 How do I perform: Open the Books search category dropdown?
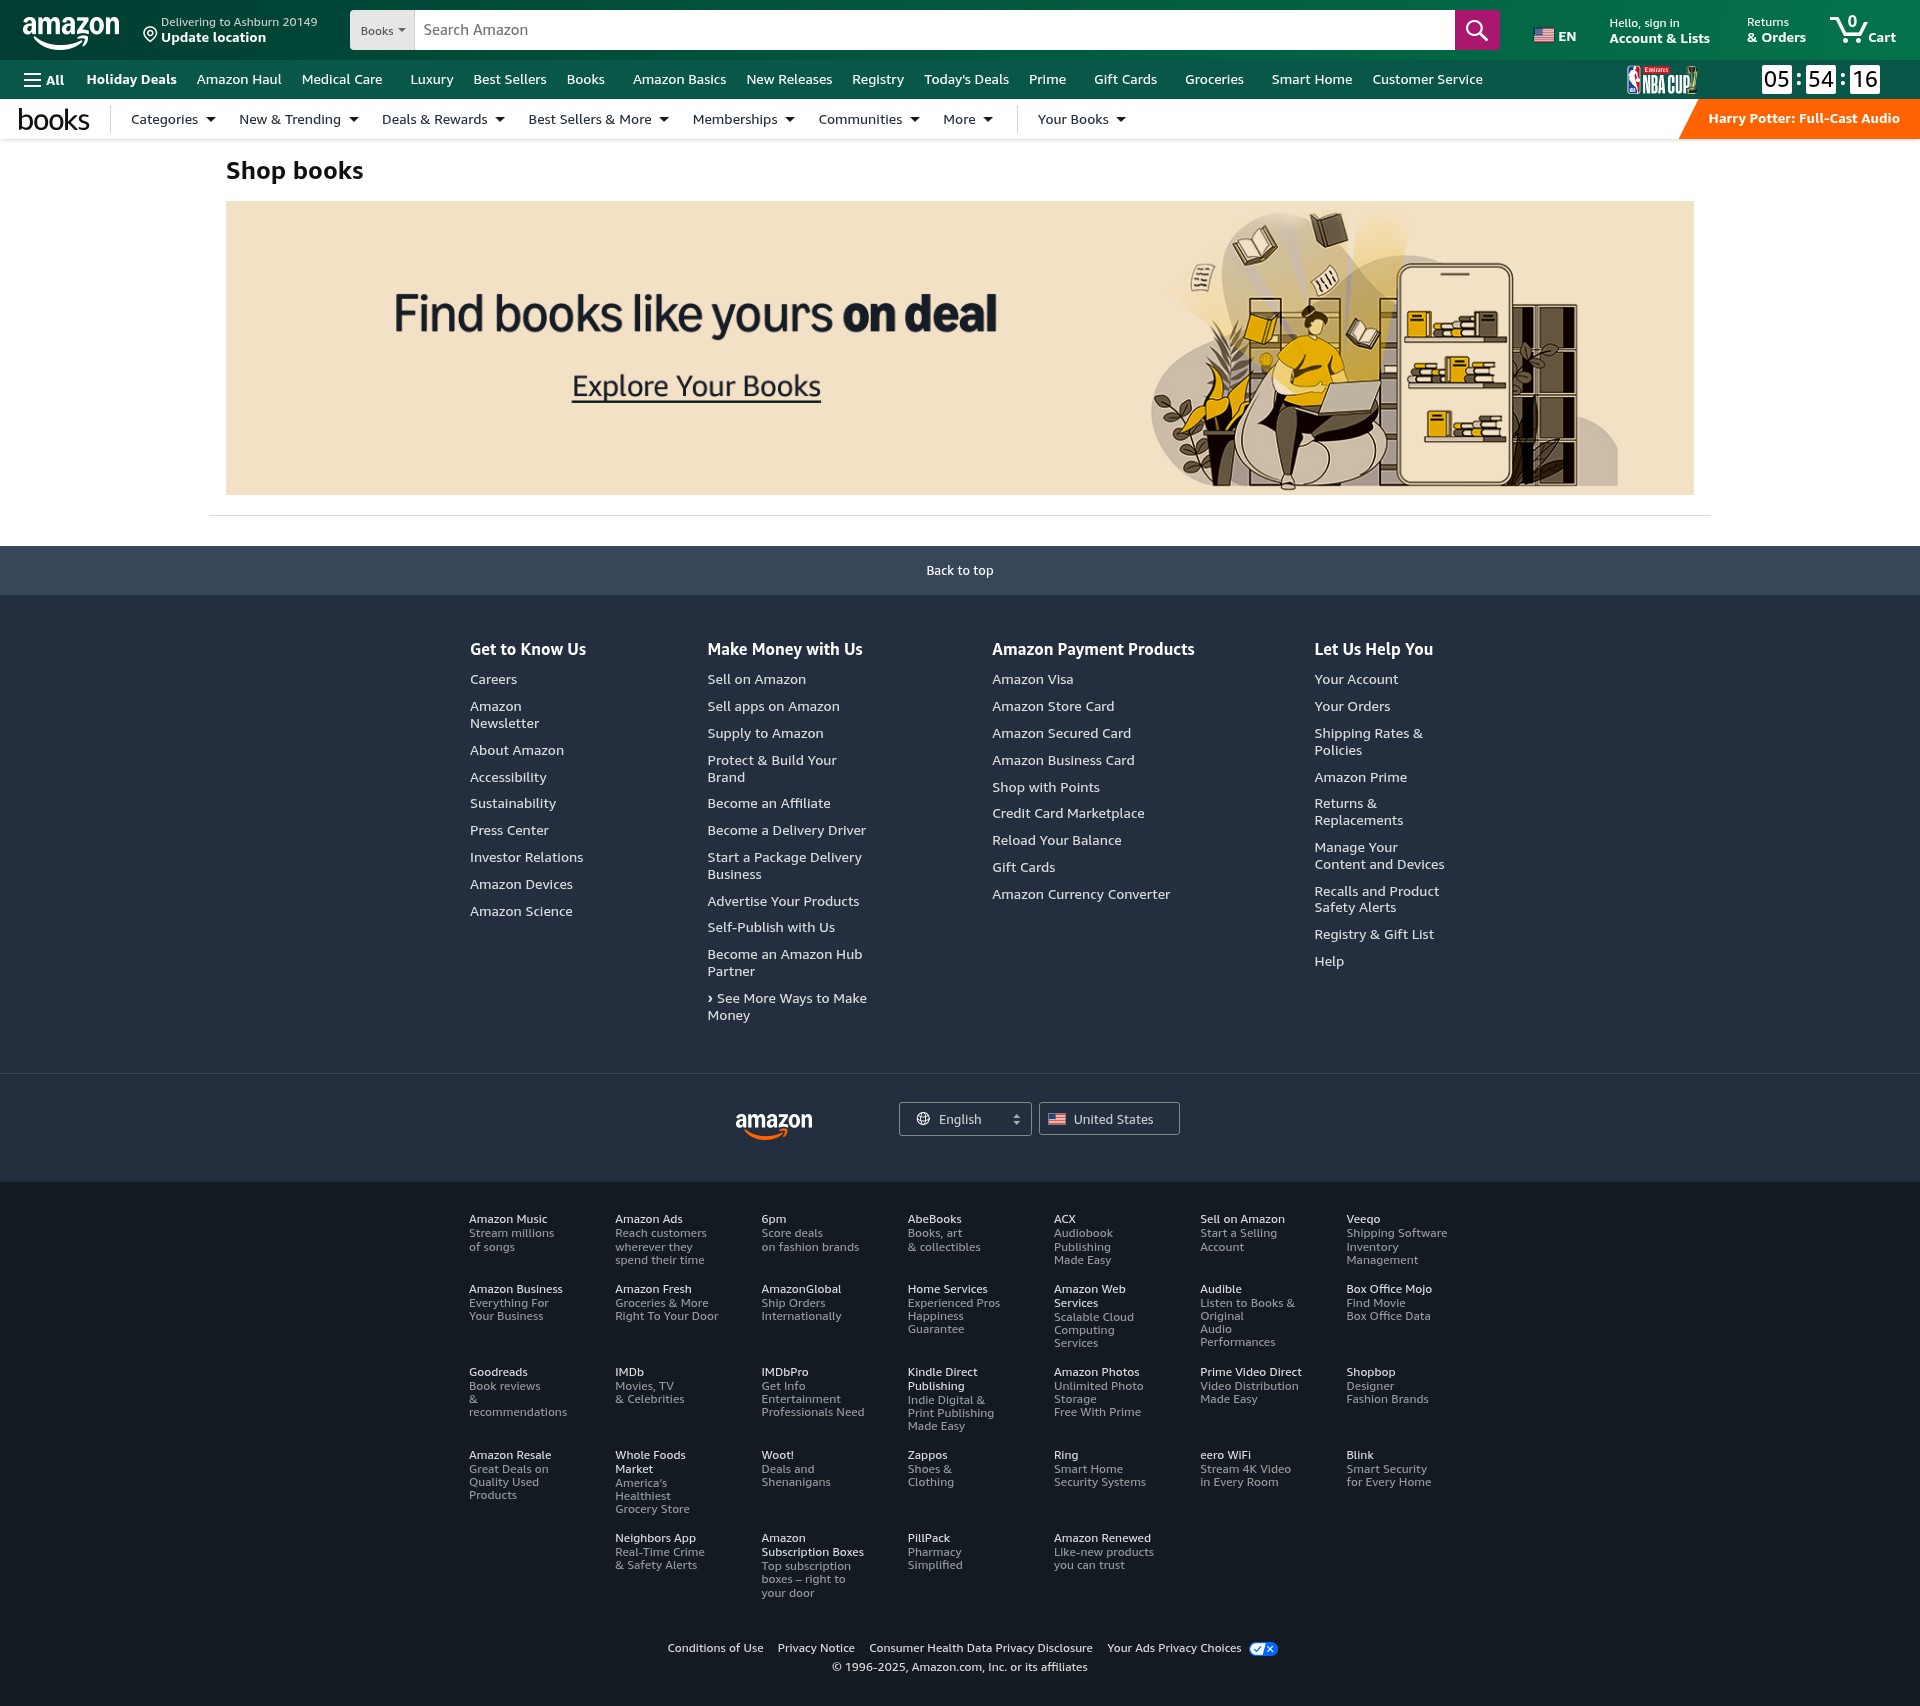382,30
